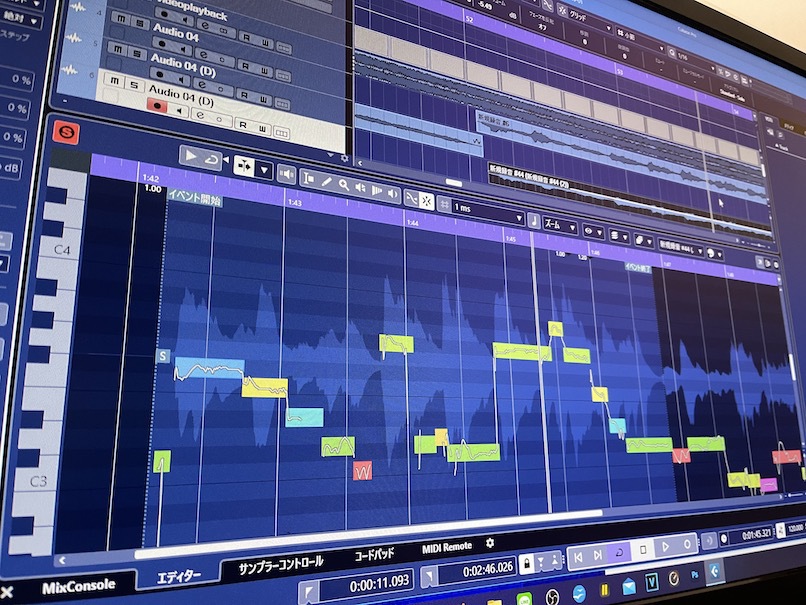Open LINE from the Windows taskbar
The image size is (806, 605).
coord(524,599)
